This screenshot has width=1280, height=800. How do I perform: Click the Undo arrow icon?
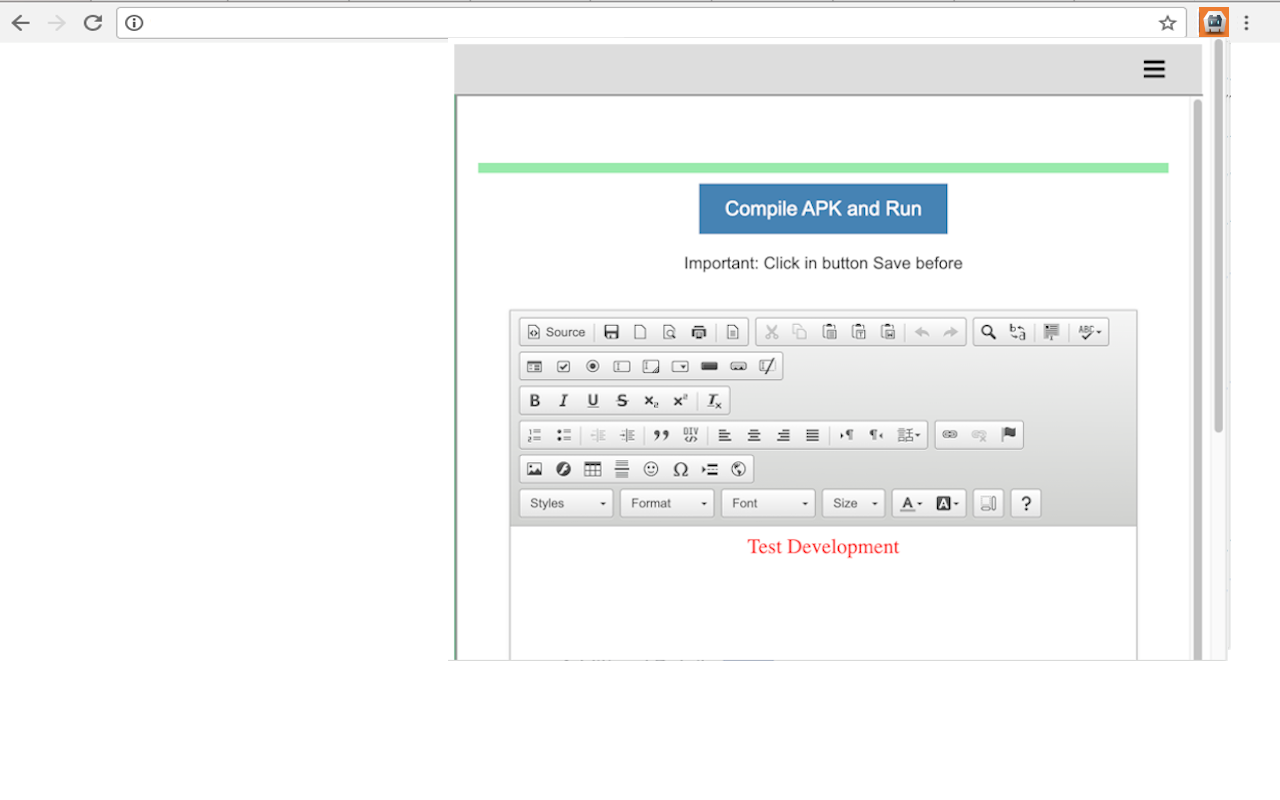pos(922,332)
